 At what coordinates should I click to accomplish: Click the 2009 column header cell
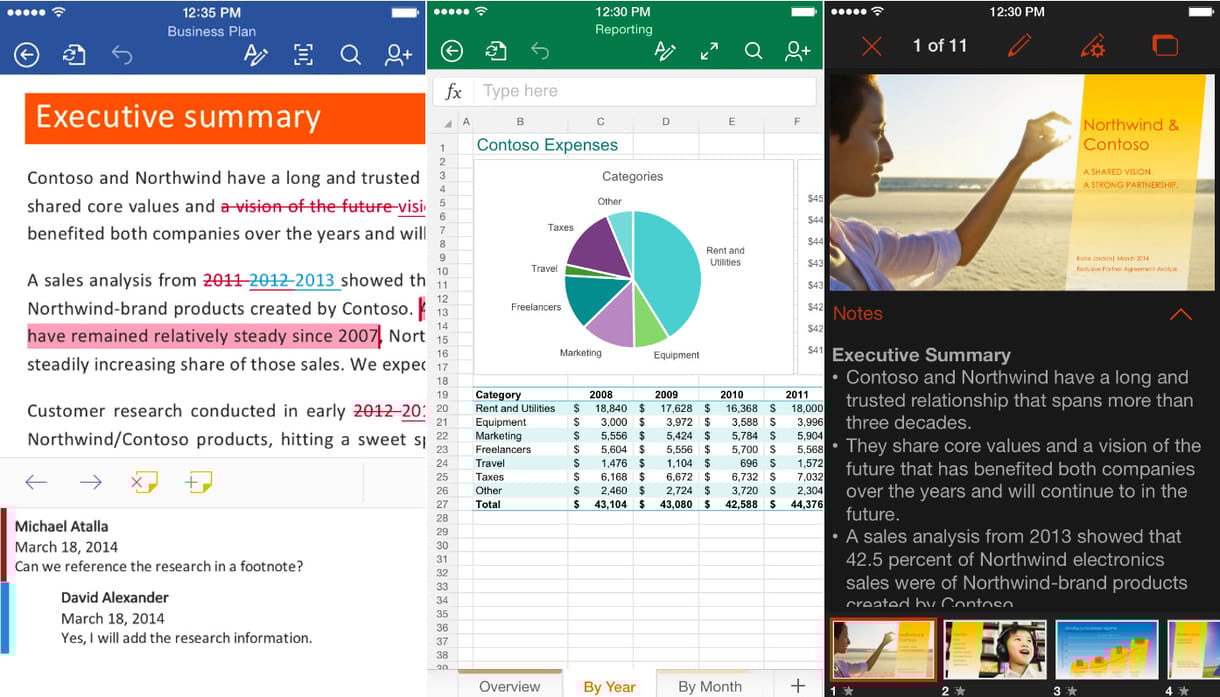666,394
